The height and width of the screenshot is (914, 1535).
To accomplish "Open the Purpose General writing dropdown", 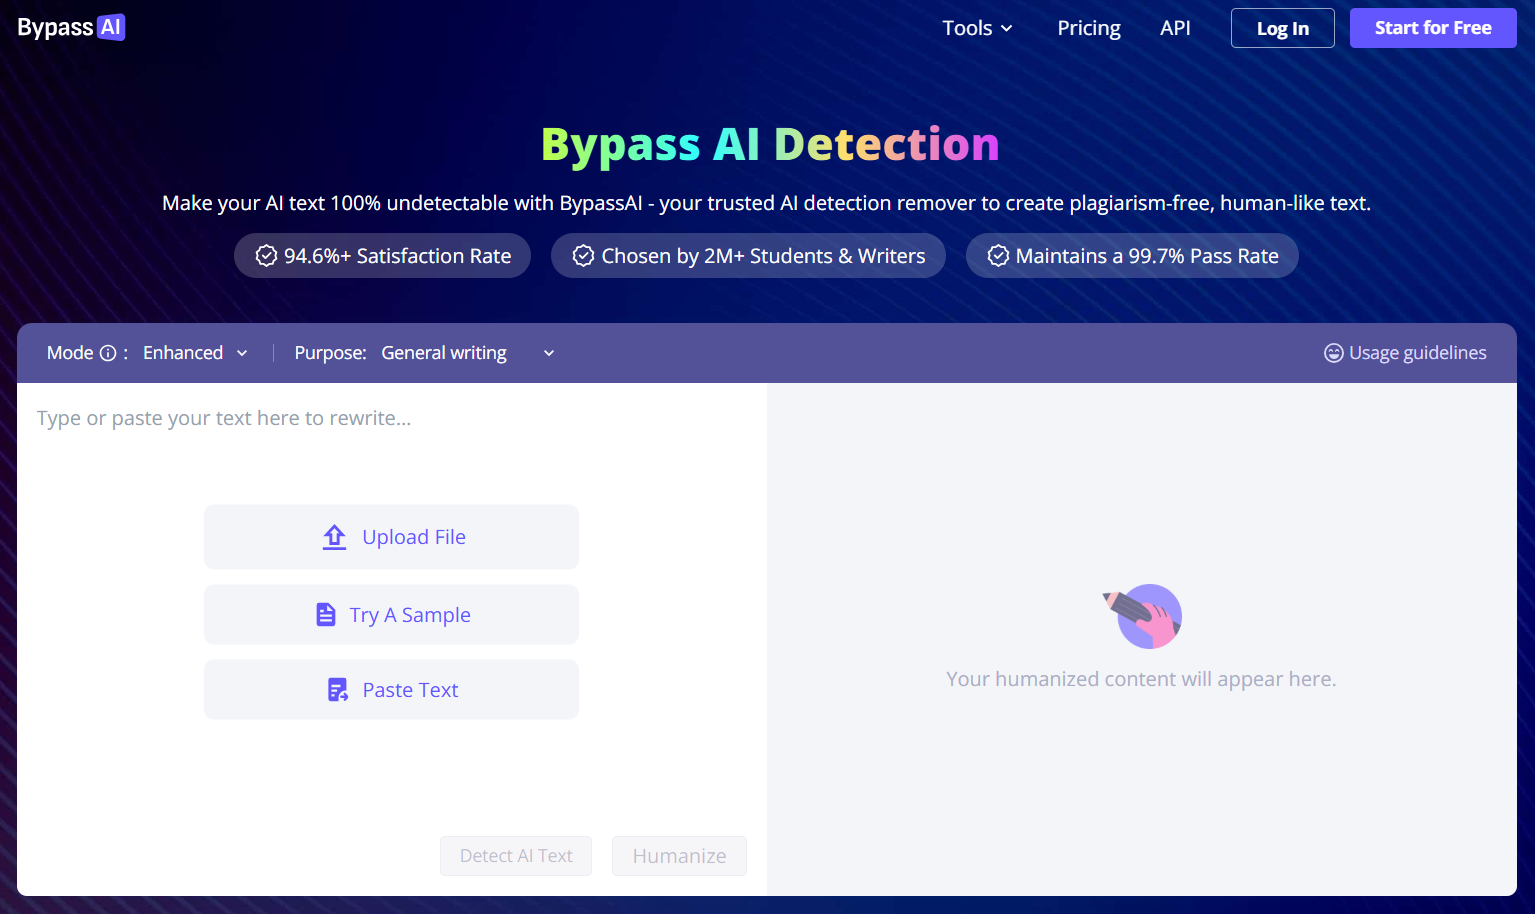I will tap(467, 352).
